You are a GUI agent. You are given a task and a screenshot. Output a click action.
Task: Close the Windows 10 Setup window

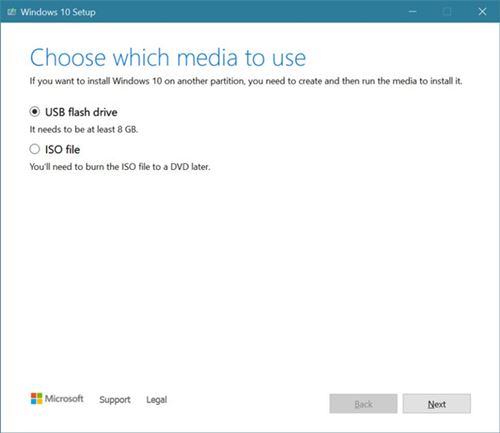[482, 12]
